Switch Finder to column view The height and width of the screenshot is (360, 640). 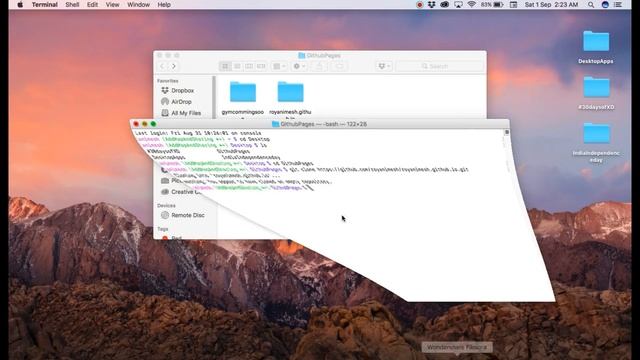tap(249, 66)
